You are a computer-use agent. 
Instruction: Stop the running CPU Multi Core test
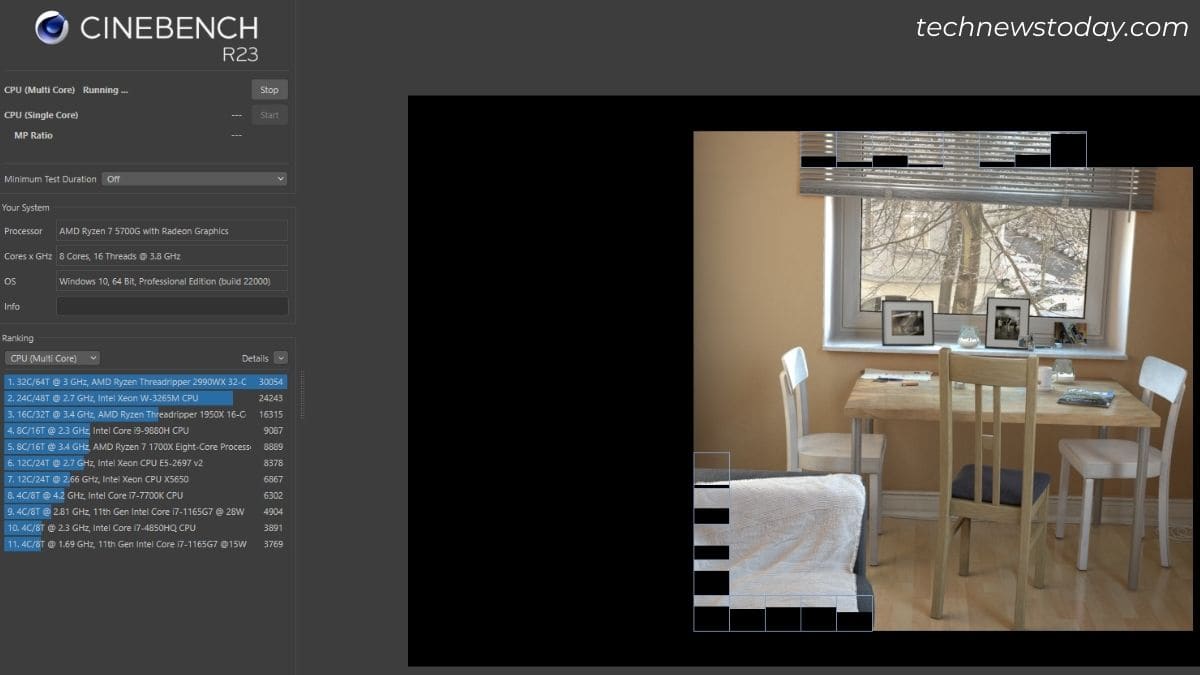[269, 90]
